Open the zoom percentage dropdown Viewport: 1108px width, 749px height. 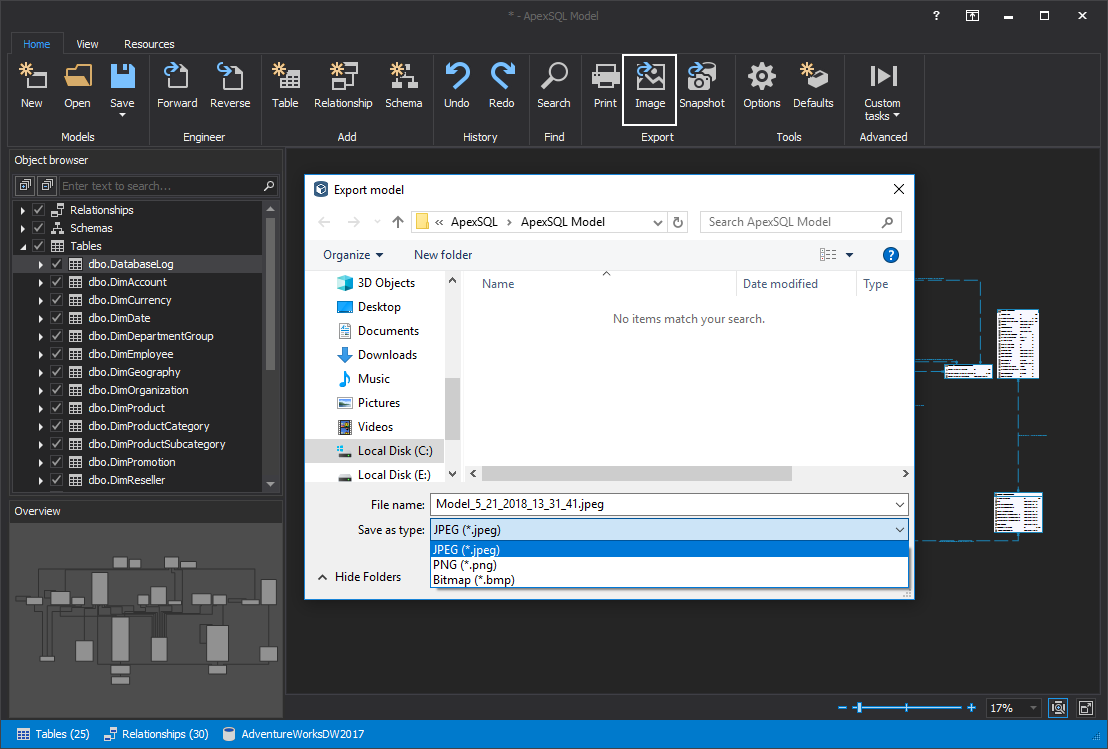pos(1033,707)
